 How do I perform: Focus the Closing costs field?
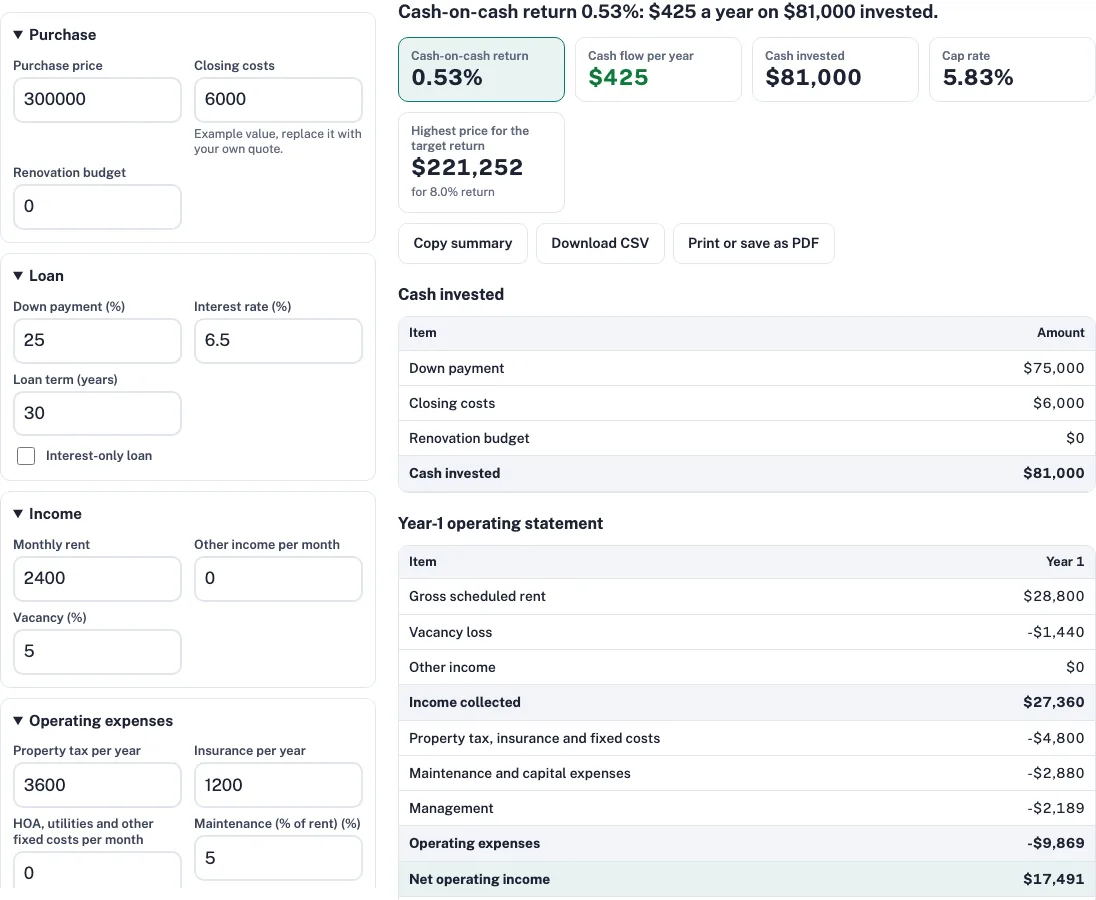coord(278,100)
